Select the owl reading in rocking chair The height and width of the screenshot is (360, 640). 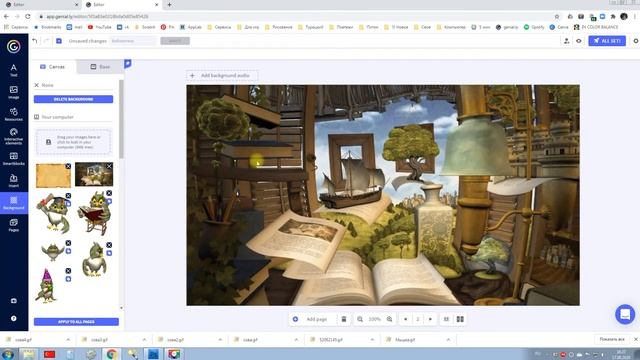[x=95, y=213]
